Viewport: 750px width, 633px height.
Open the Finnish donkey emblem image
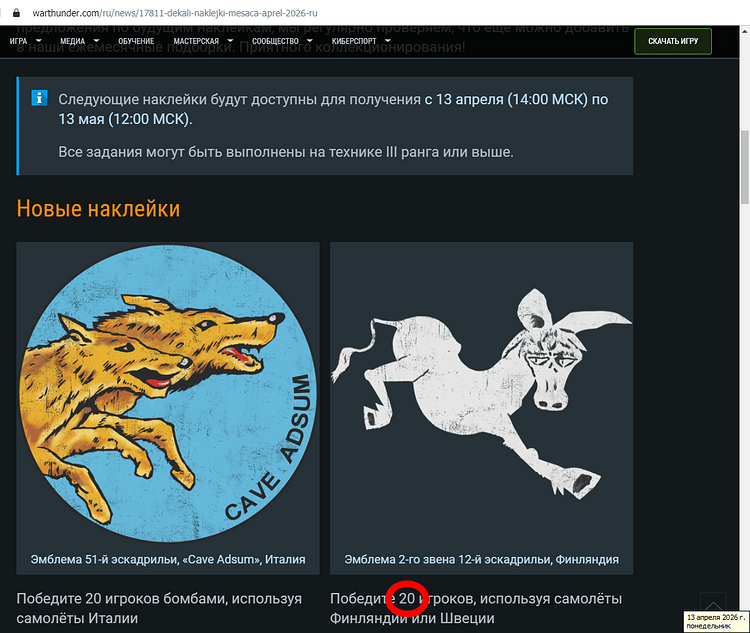(482, 394)
